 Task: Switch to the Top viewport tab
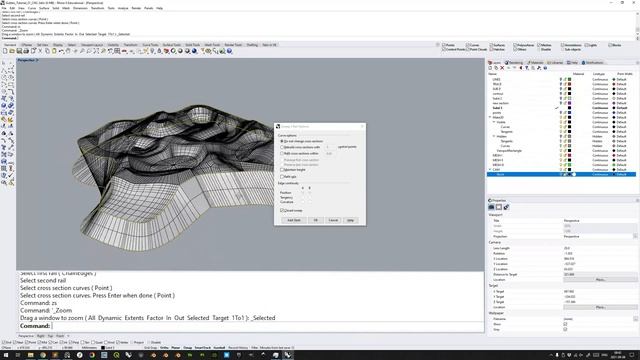(x=50, y=336)
